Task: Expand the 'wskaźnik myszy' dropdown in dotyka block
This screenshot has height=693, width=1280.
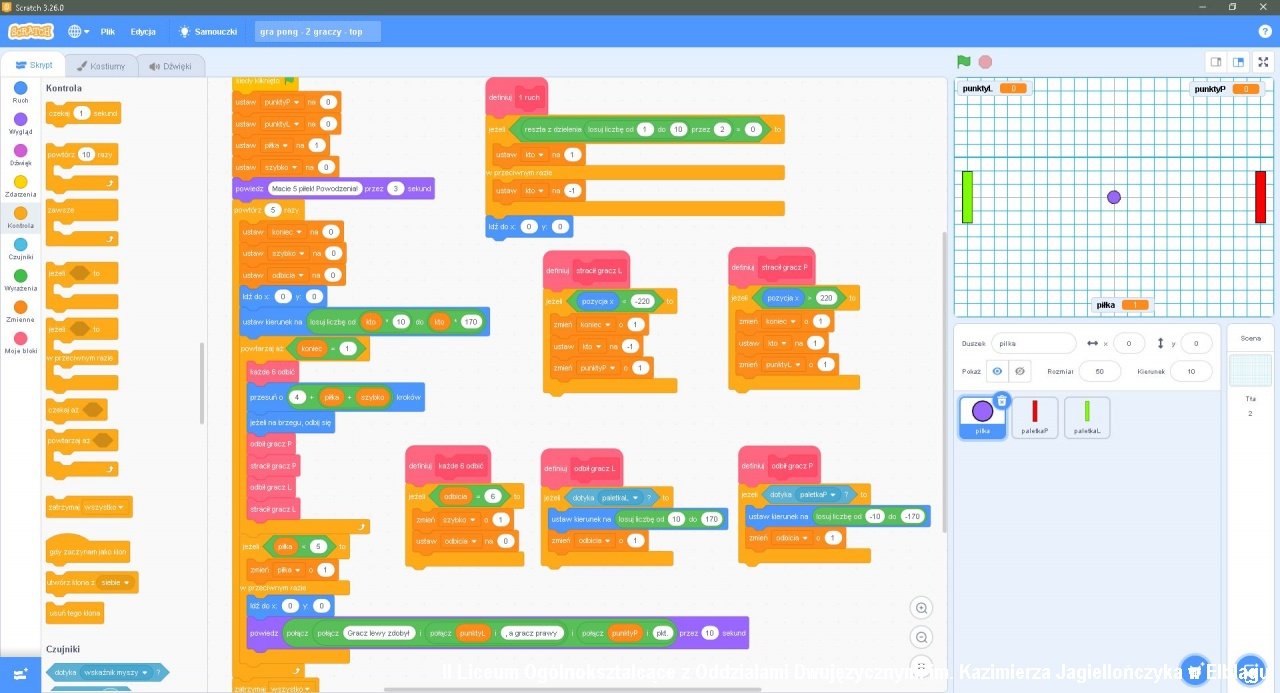Action: click(x=146, y=673)
